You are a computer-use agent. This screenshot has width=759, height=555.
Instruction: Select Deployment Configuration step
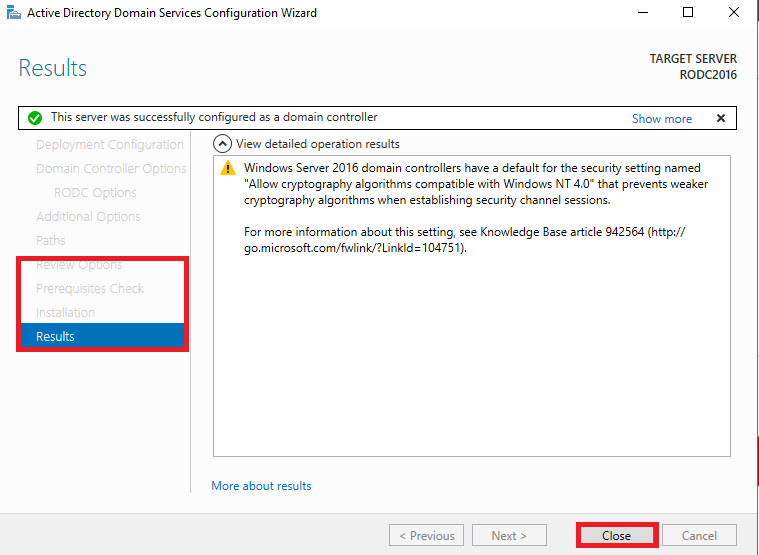[x=110, y=145]
